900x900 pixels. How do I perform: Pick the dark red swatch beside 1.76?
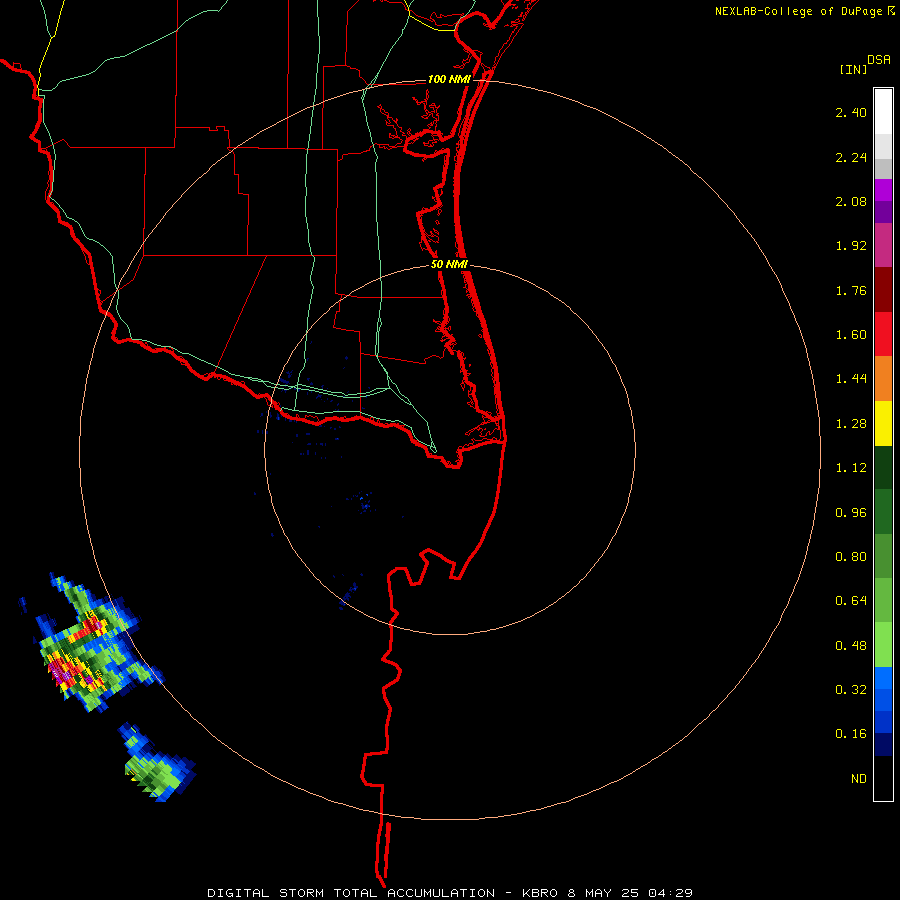click(x=883, y=290)
